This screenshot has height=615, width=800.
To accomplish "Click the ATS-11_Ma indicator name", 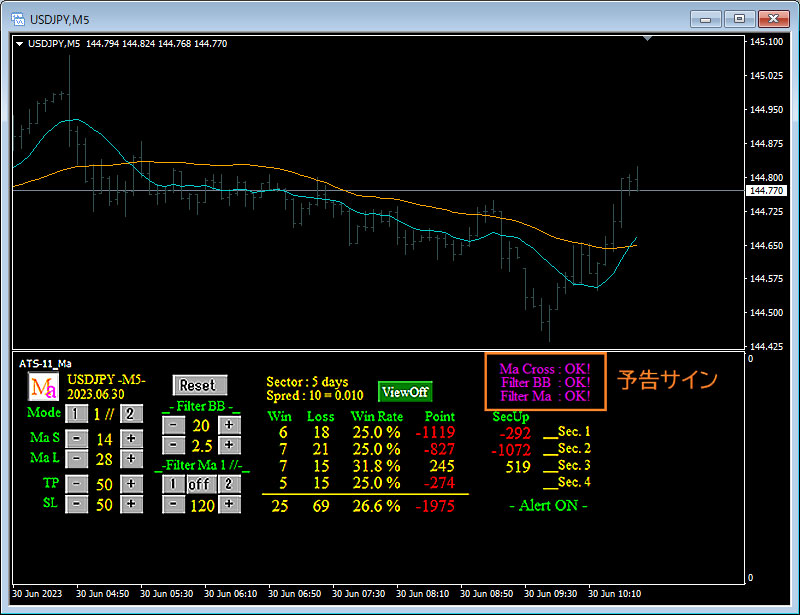I will click(x=45, y=364).
